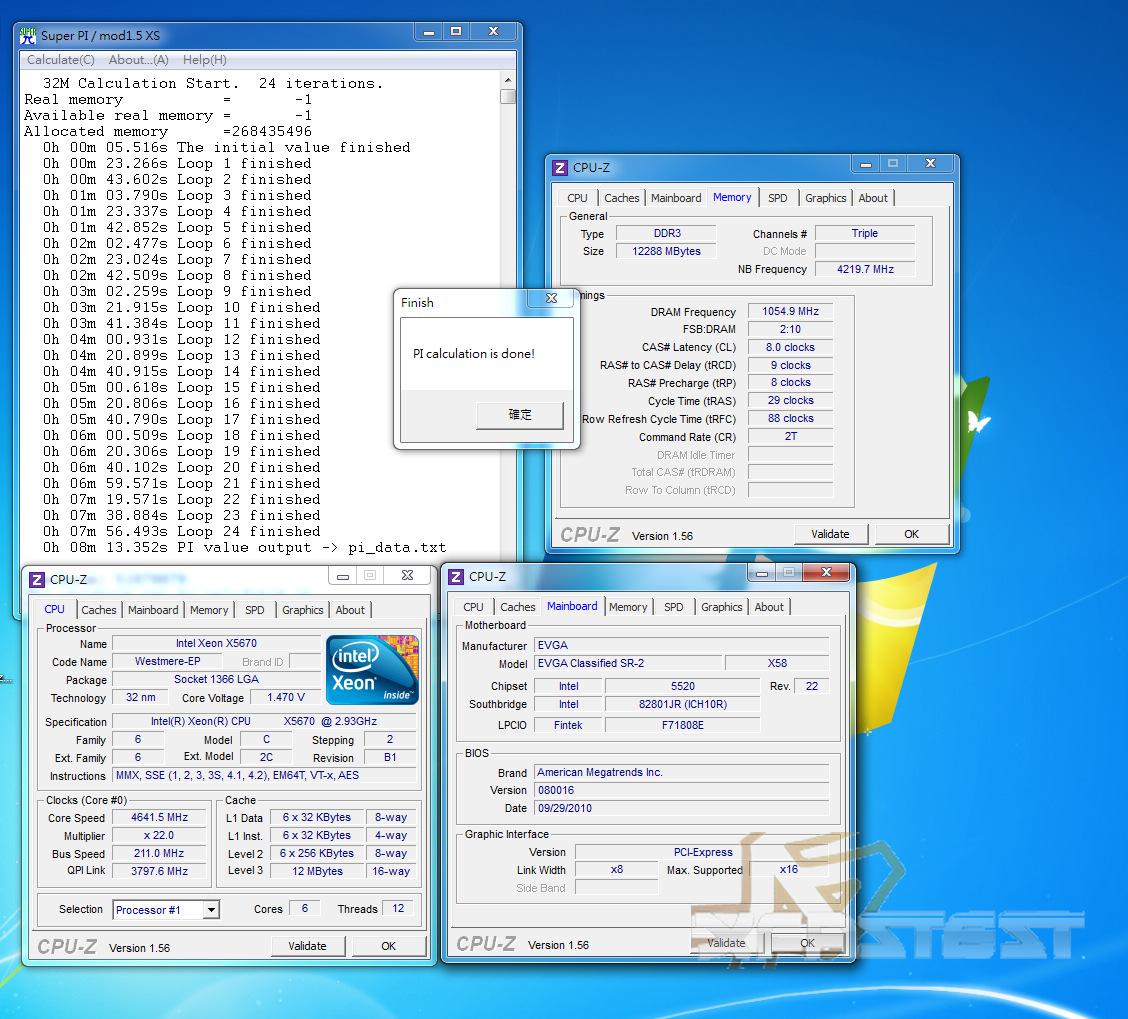Open SPD tab in the Xeon CPU-Z window

tap(255, 610)
